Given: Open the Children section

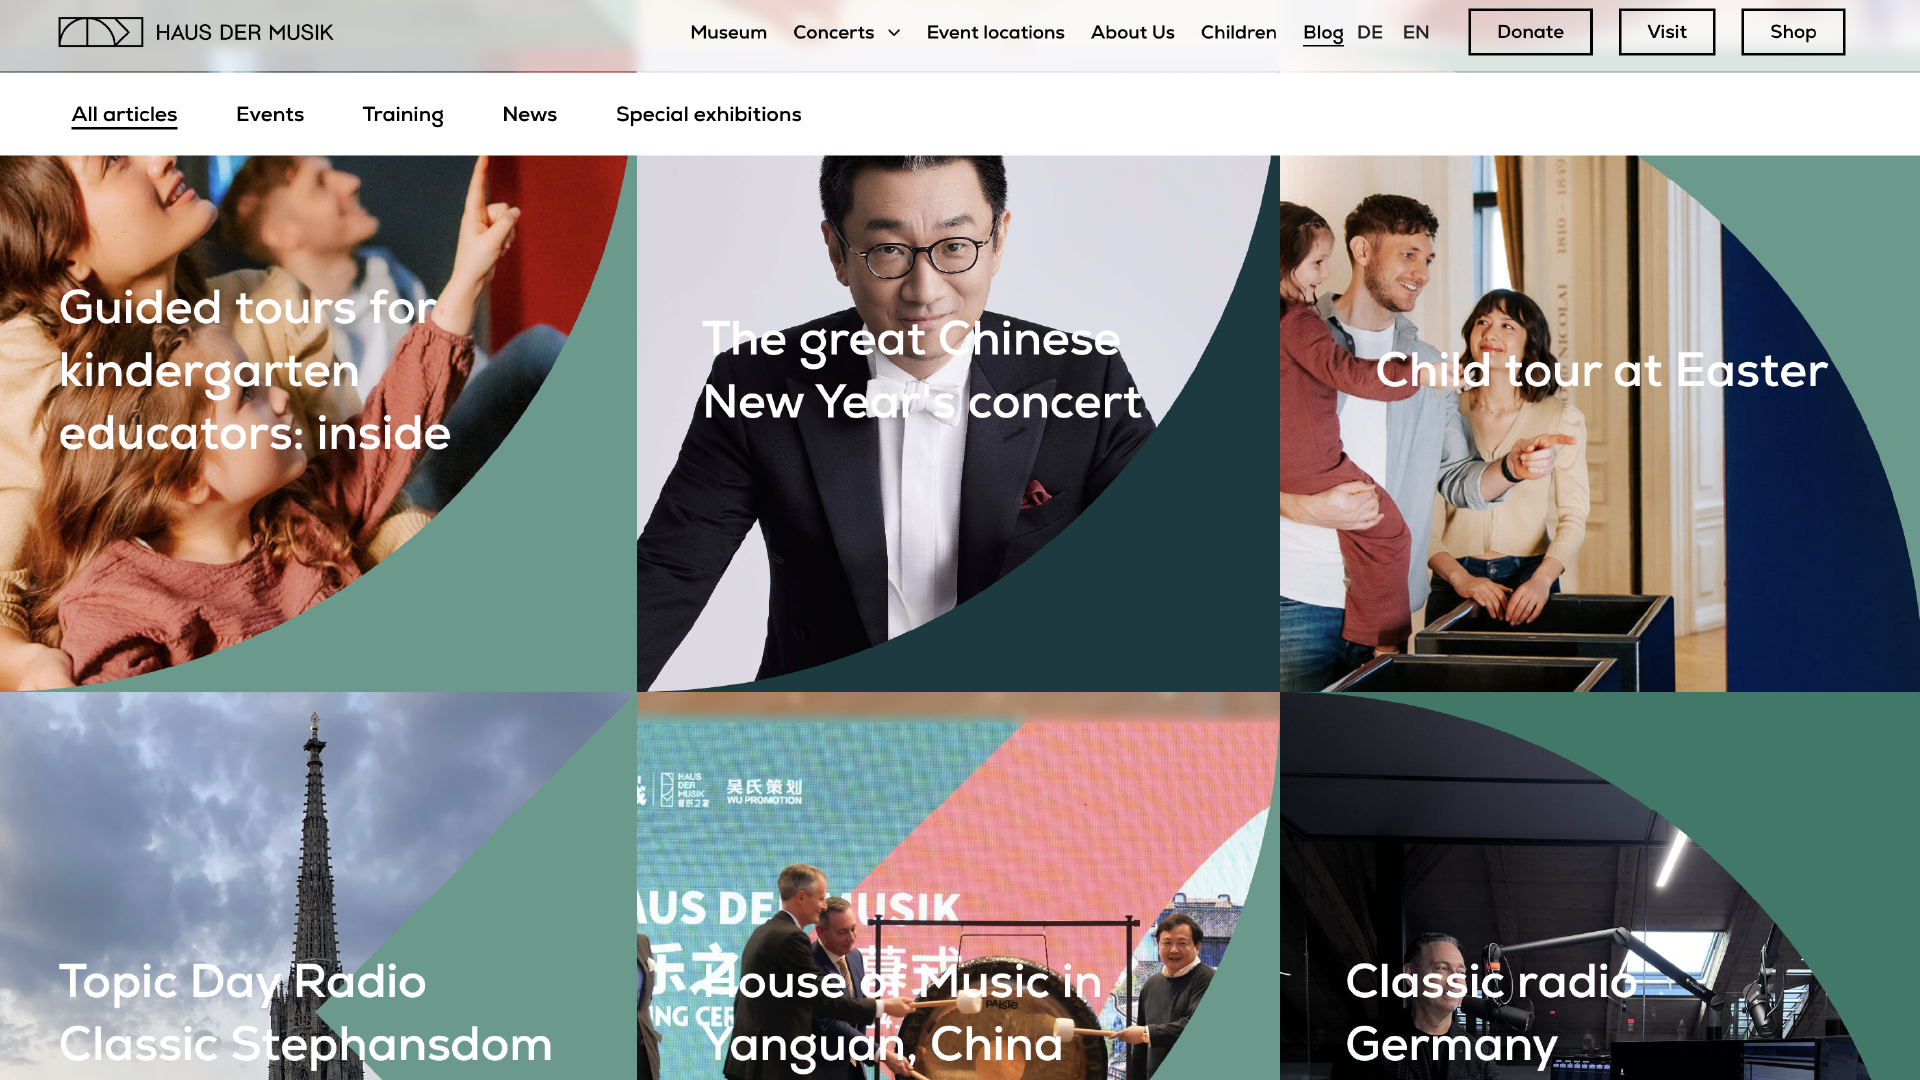Looking at the screenshot, I should coord(1238,32).
